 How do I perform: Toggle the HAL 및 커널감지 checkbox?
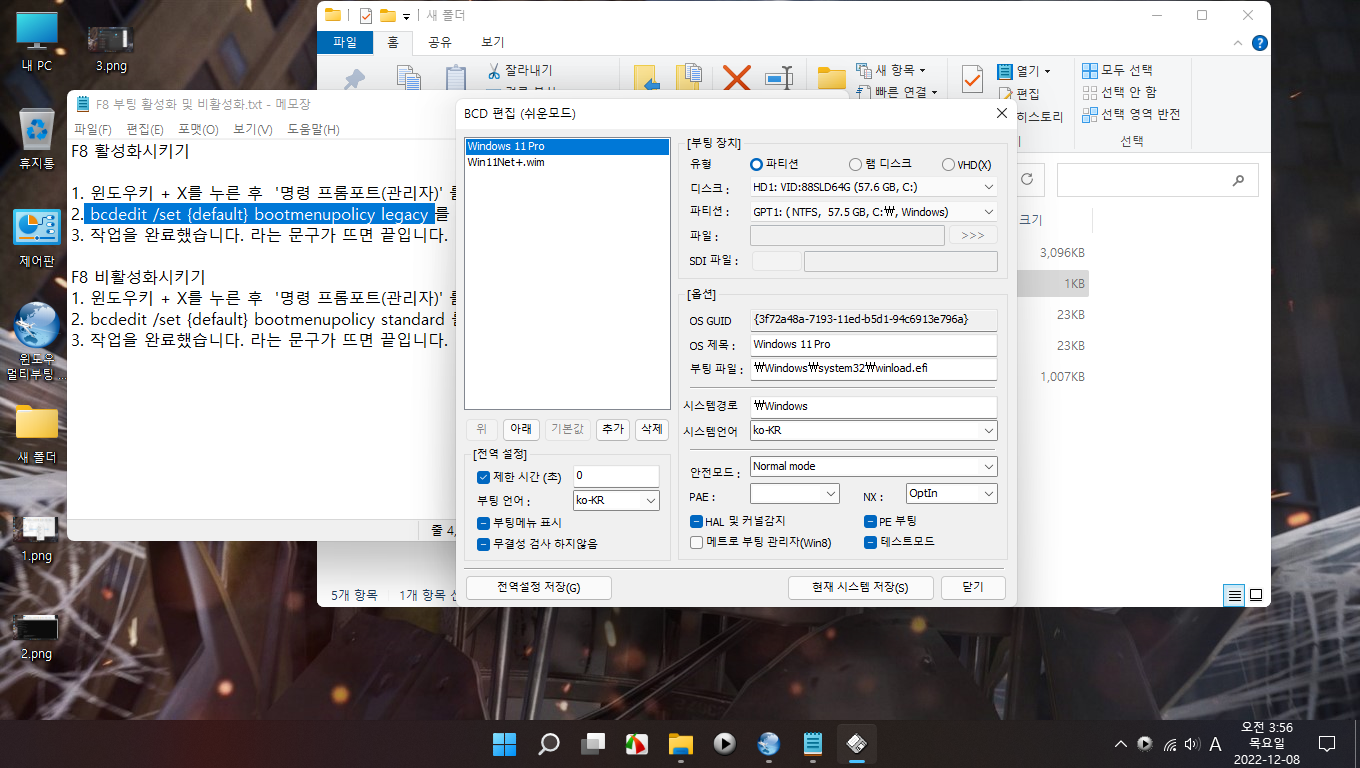point(696,521)
